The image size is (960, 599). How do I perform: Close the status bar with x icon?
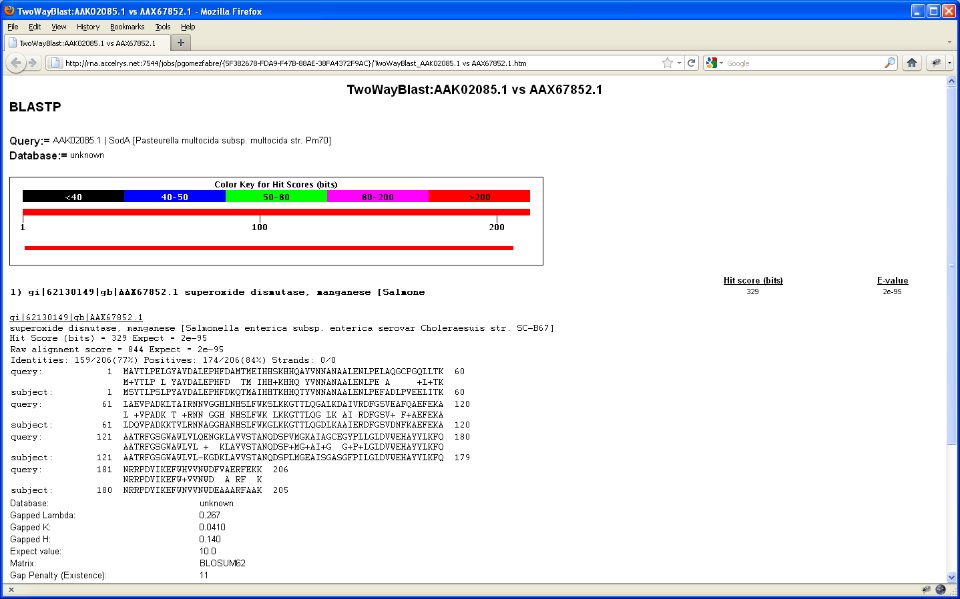11,590
